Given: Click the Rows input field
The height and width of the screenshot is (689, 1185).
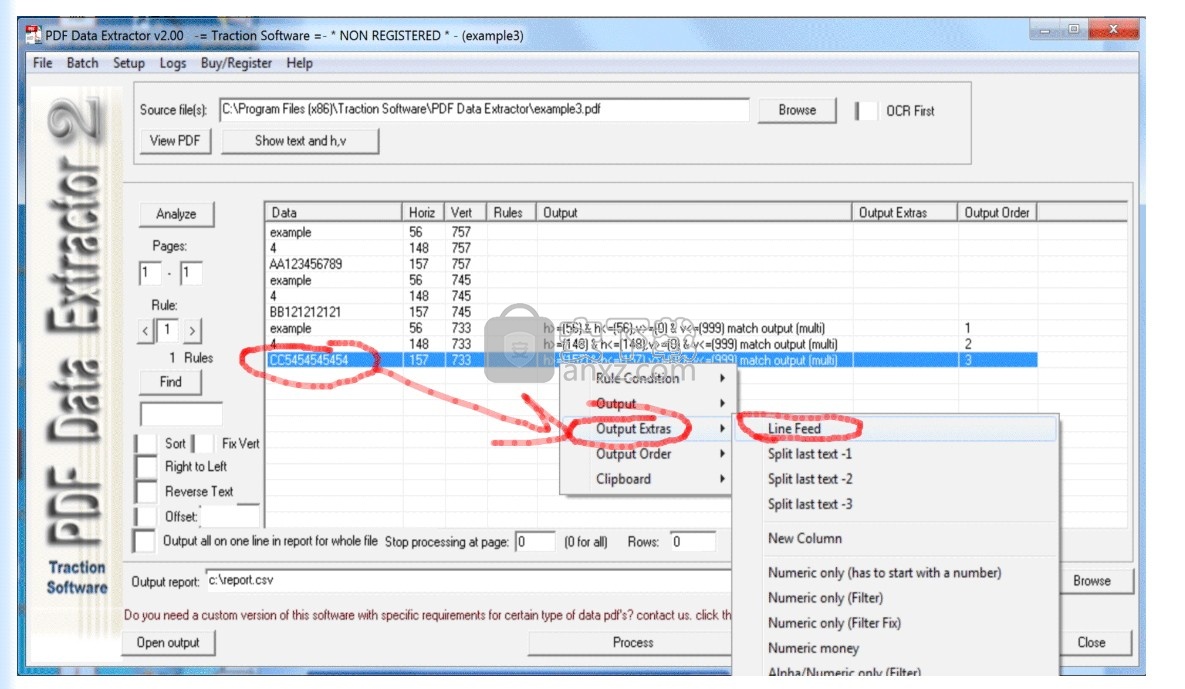Looking at the screenshot, I should pyautogui.click(x=693, y=541).
